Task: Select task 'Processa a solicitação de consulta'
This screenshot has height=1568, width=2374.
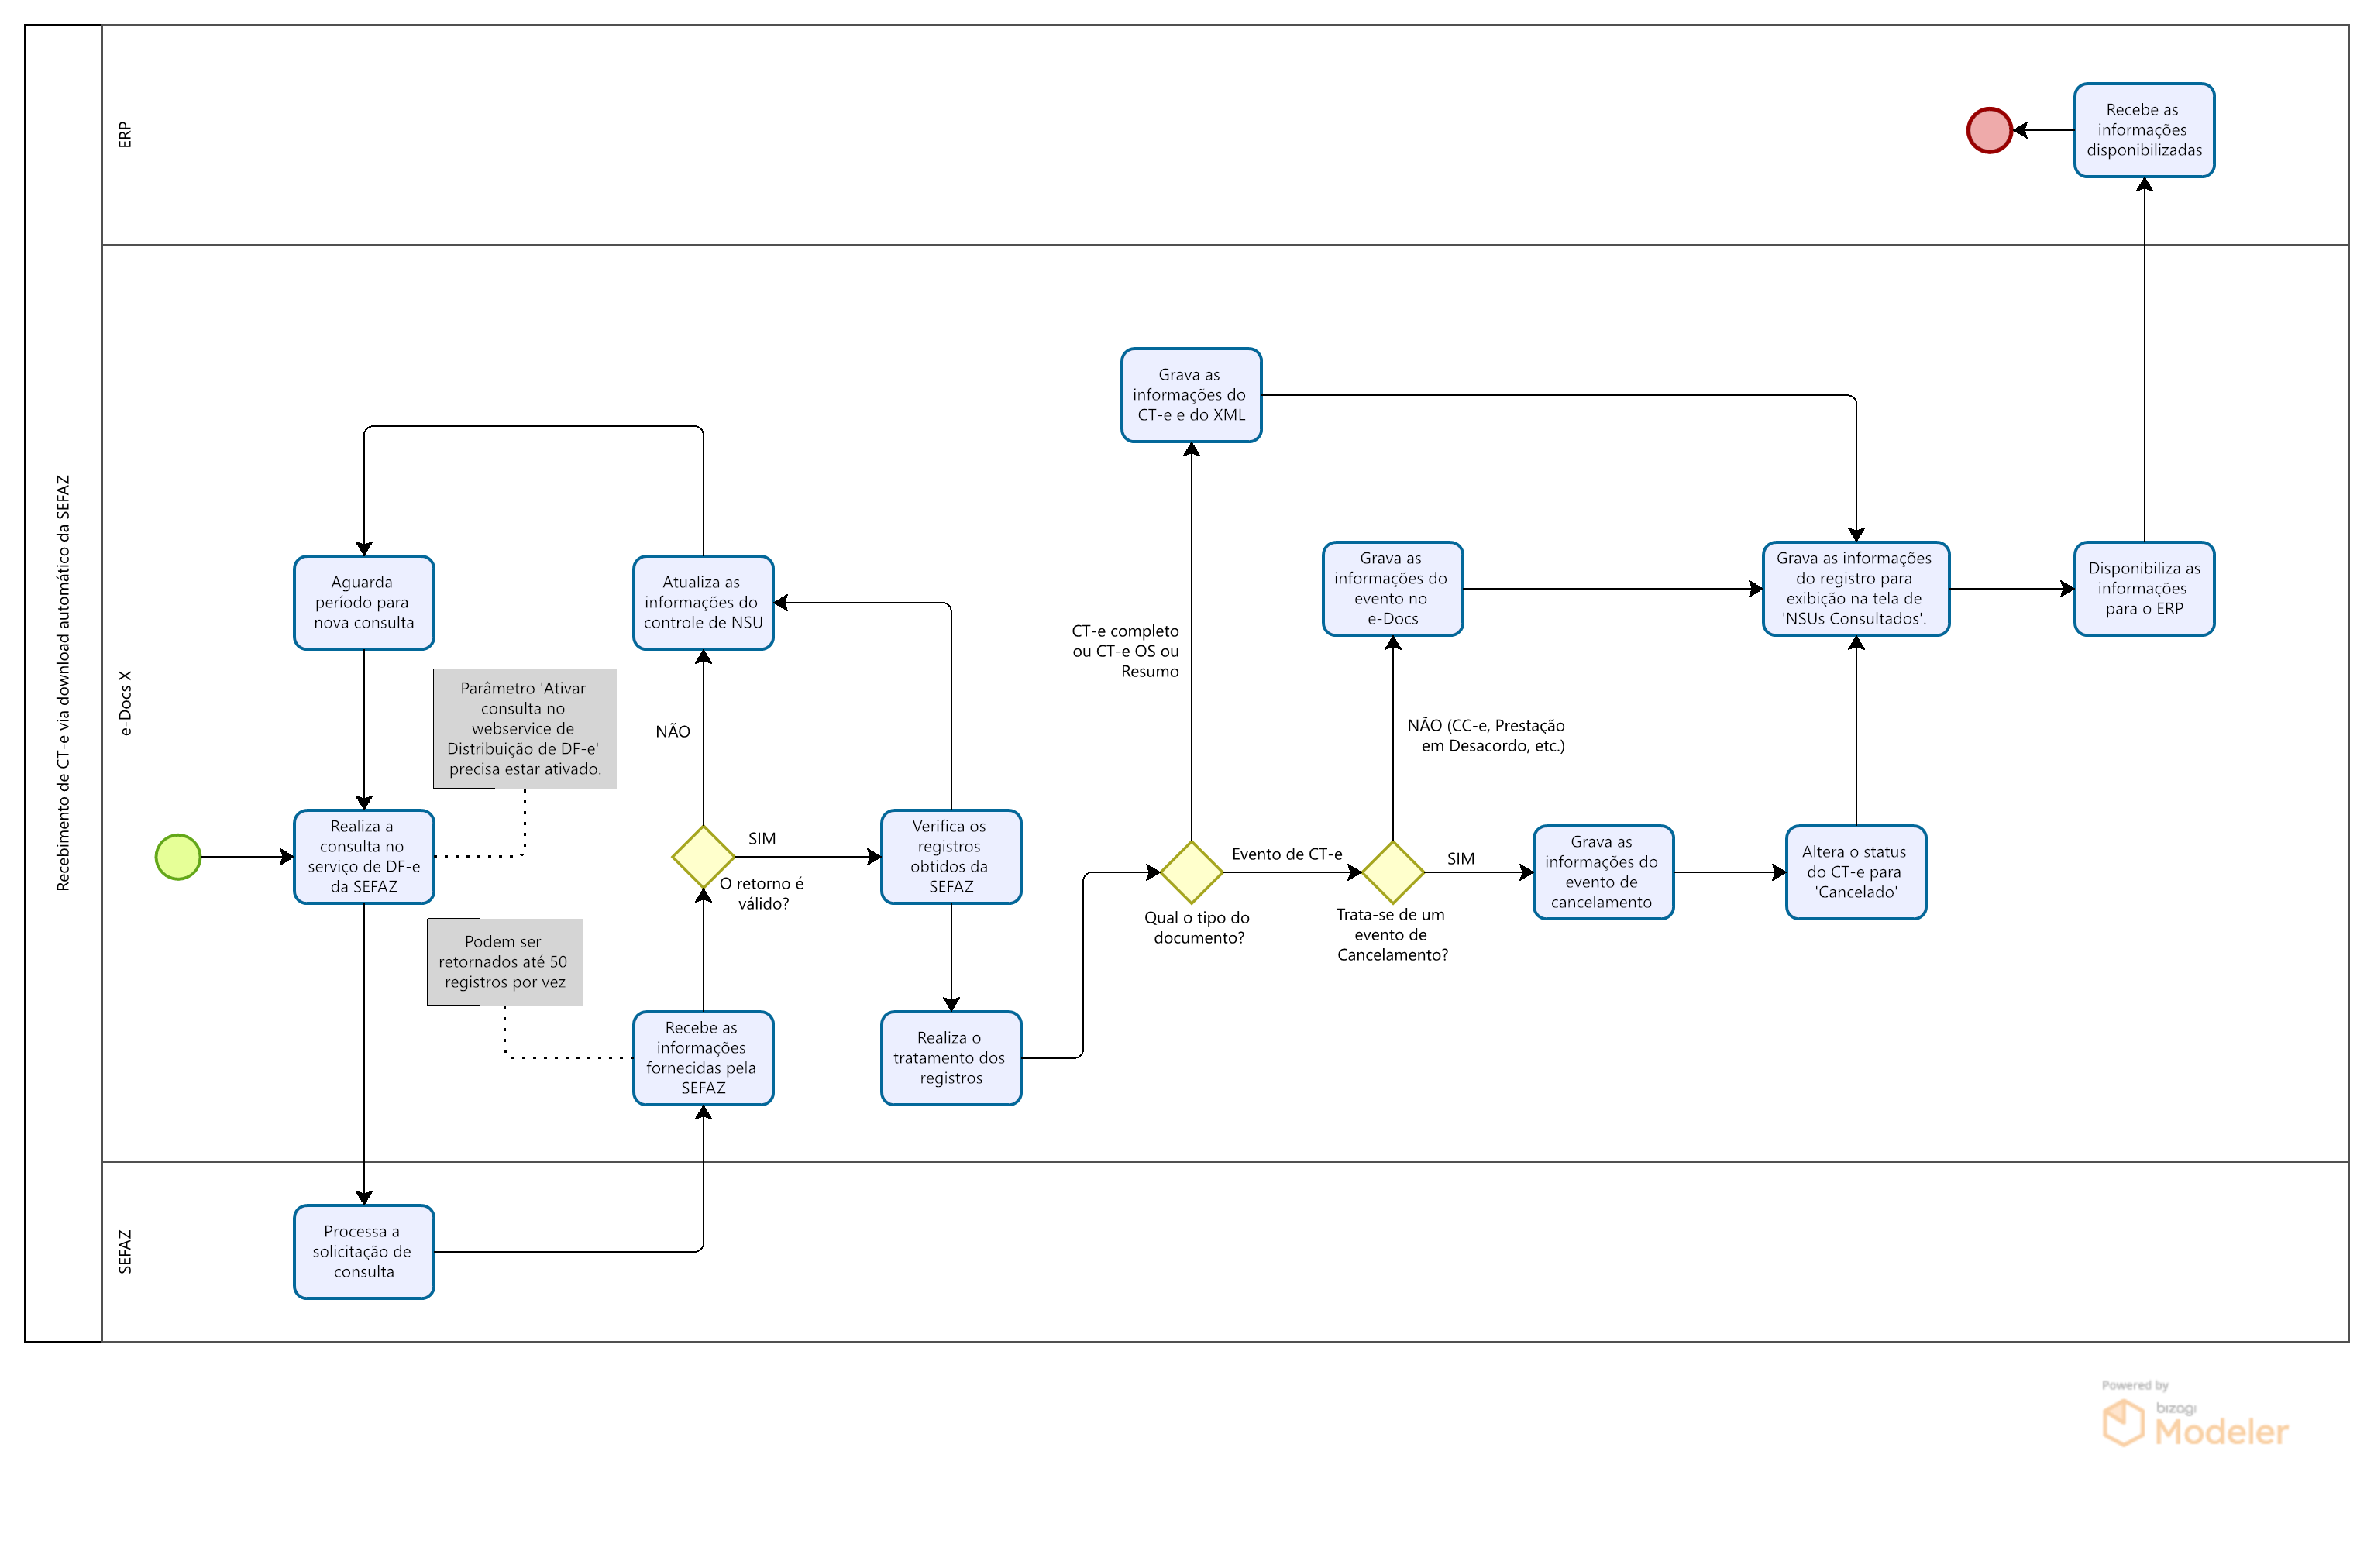Action: coord(364,1252)
